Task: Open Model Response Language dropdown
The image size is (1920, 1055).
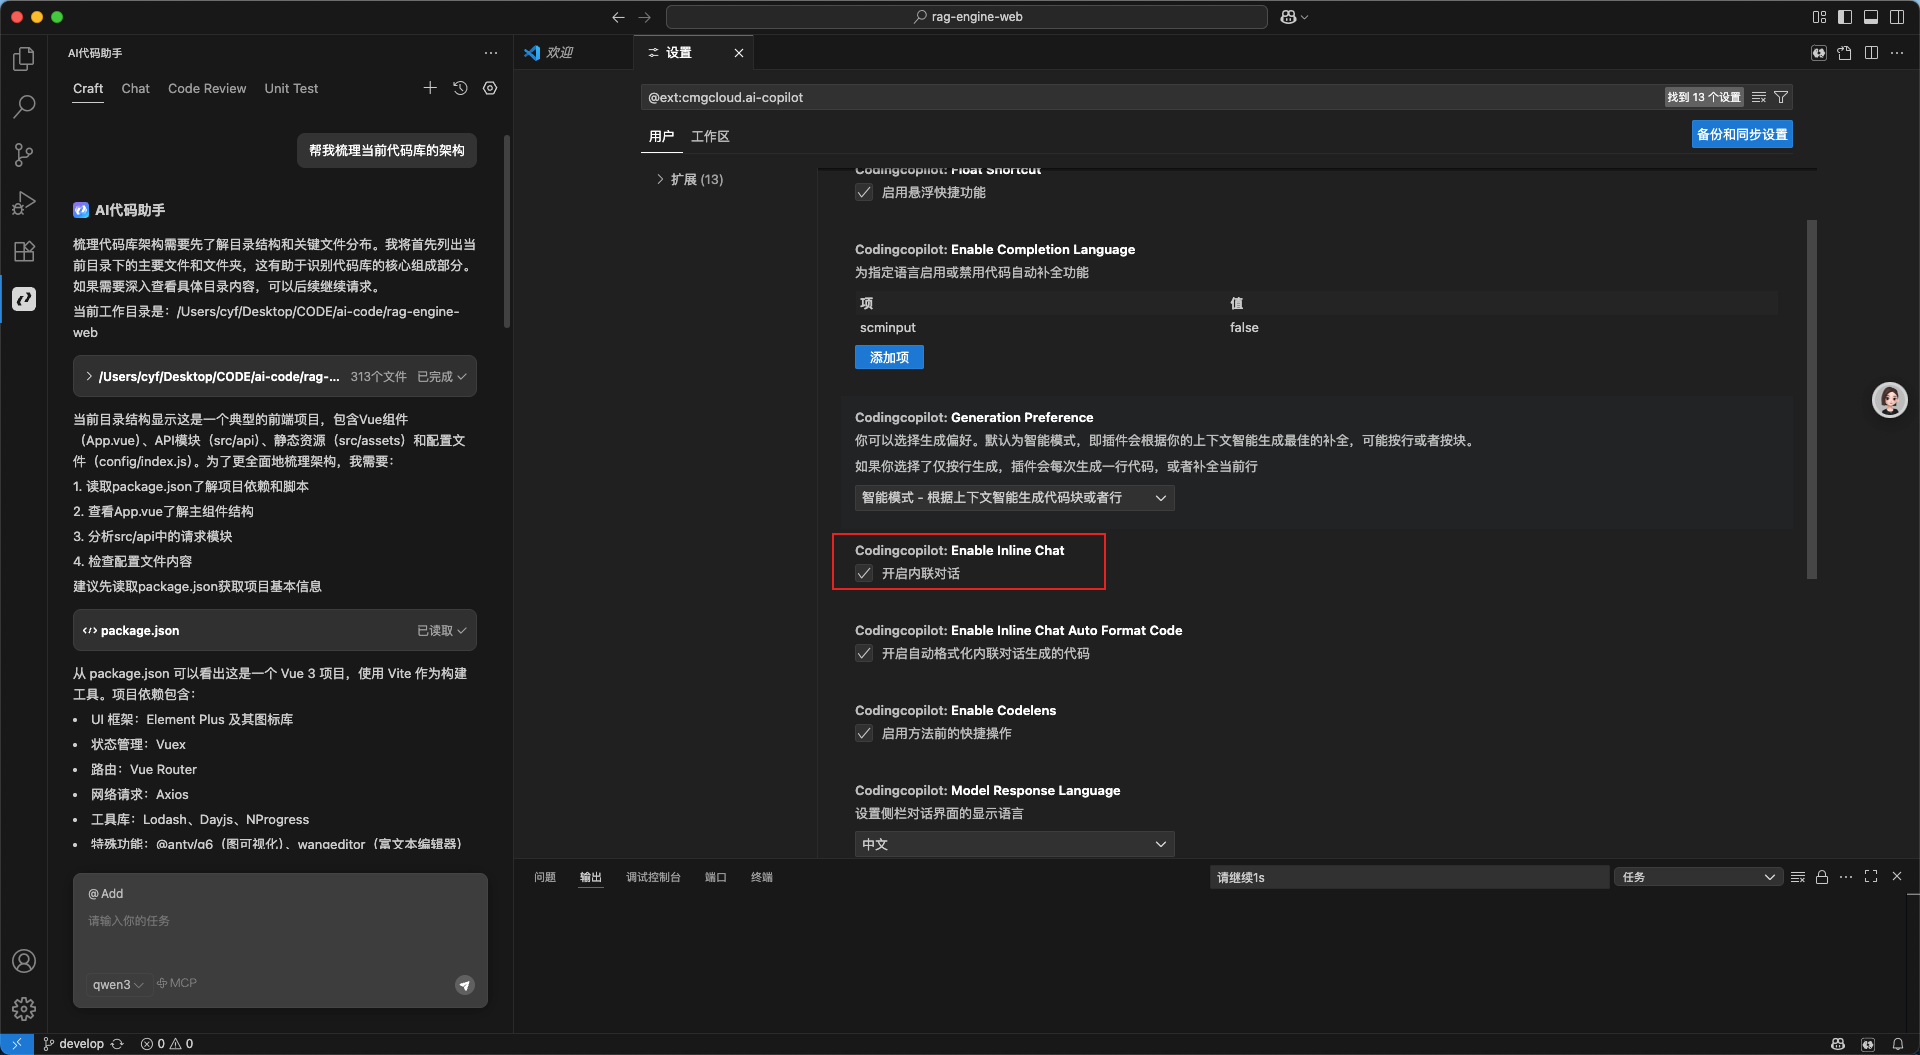Action: point(1014,844)
